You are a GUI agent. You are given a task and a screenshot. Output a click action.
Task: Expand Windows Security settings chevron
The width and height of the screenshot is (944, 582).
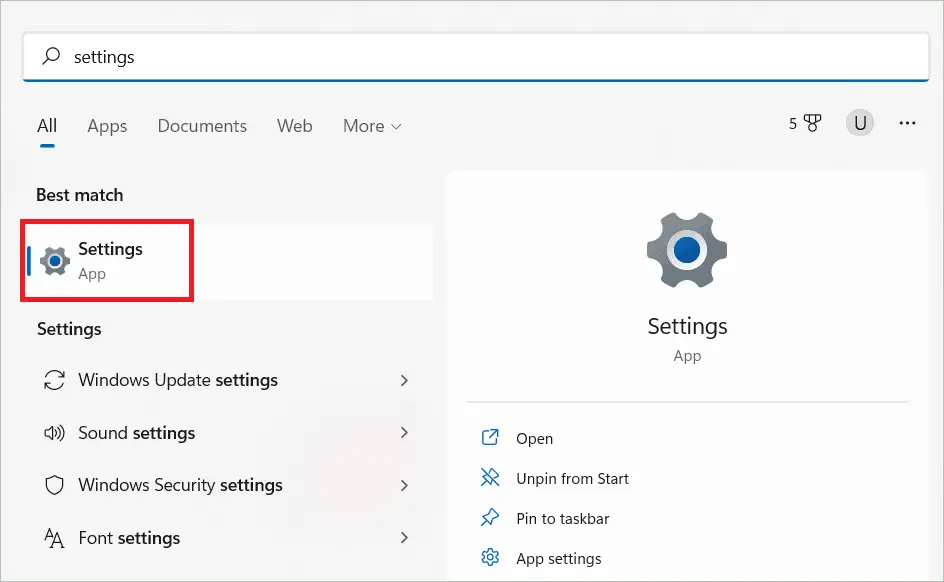tap(404, 485)
